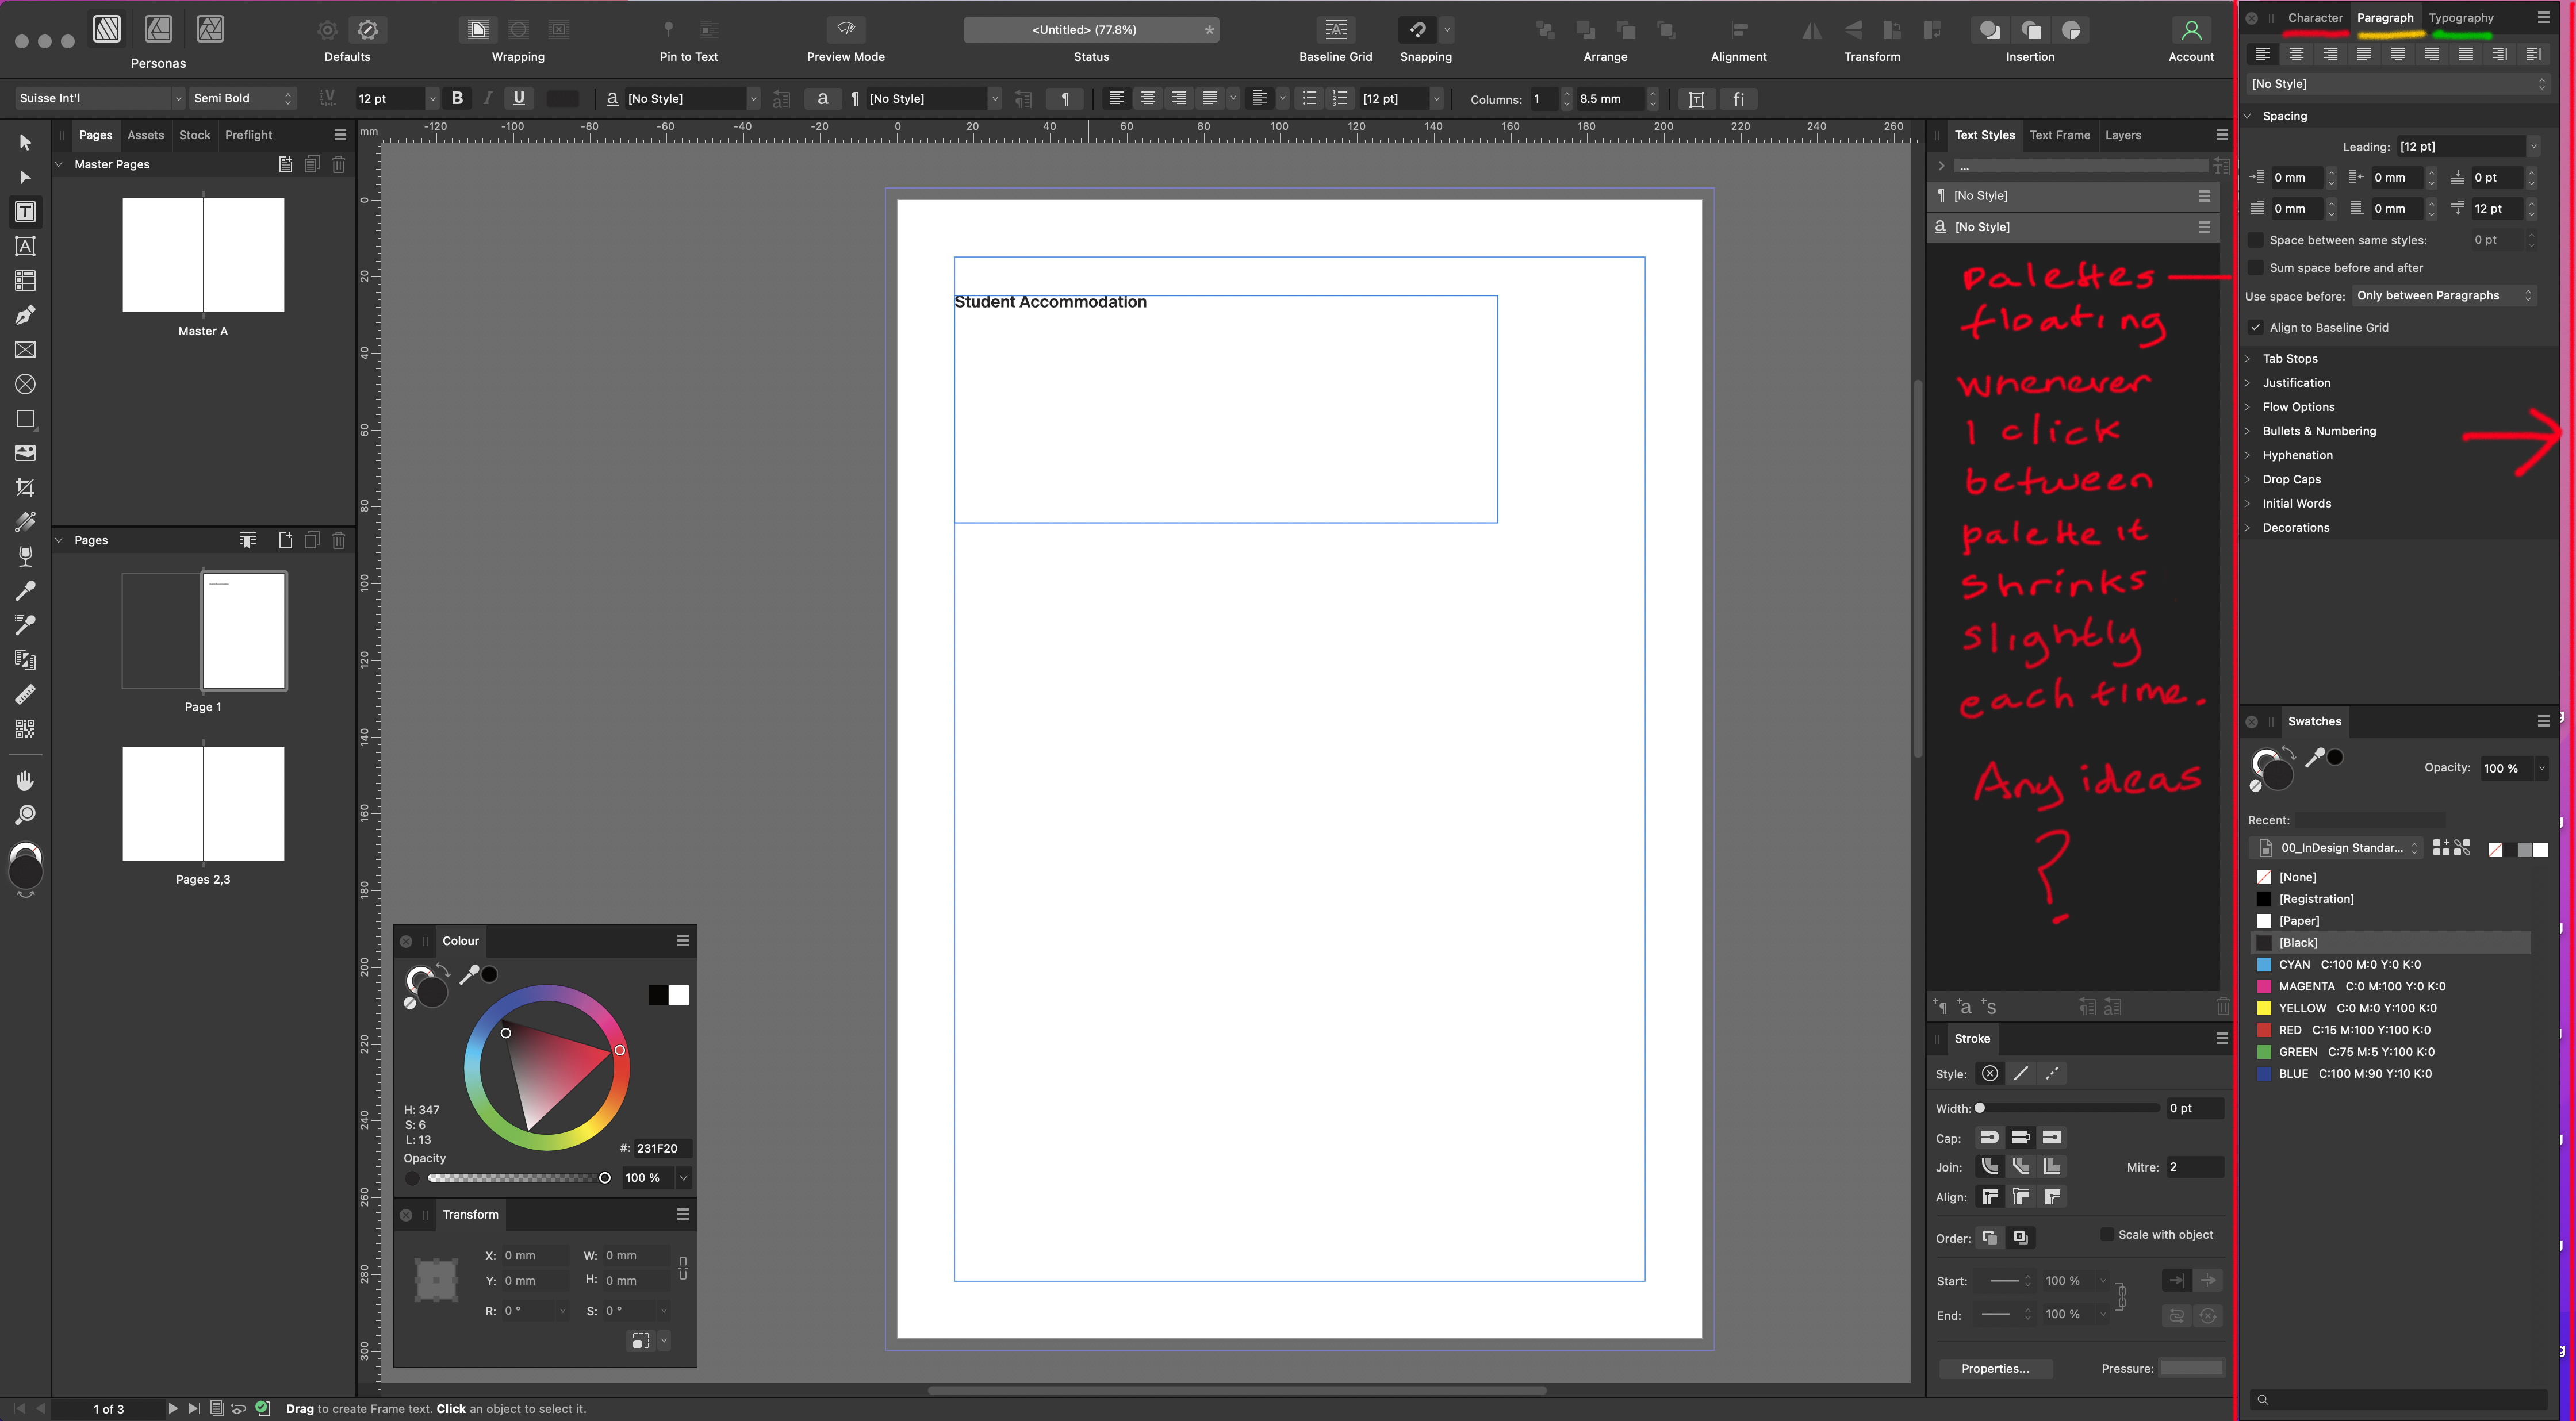Open the Semi Bold font weight dropdown
Viewport: 2576px width, 1421px height.
(x=243, y=98)
